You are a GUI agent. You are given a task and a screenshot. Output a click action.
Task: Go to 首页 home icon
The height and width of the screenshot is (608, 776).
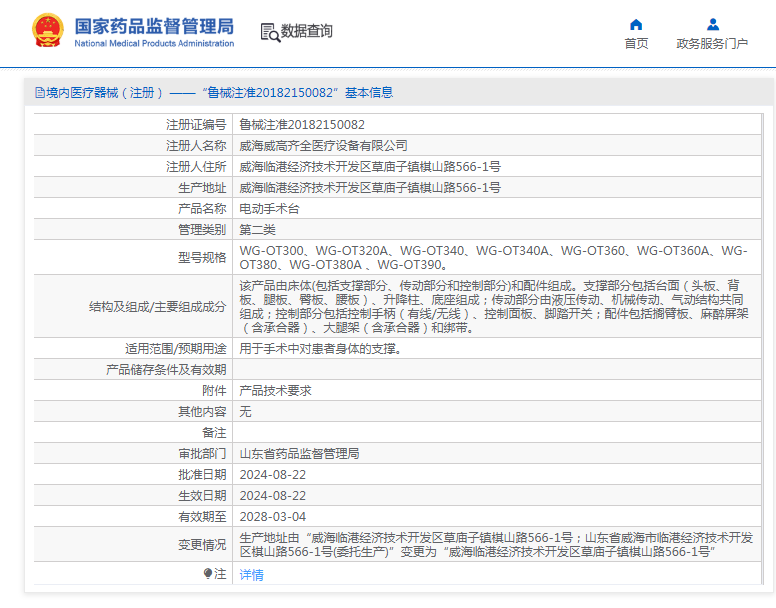tap(636, 24)
